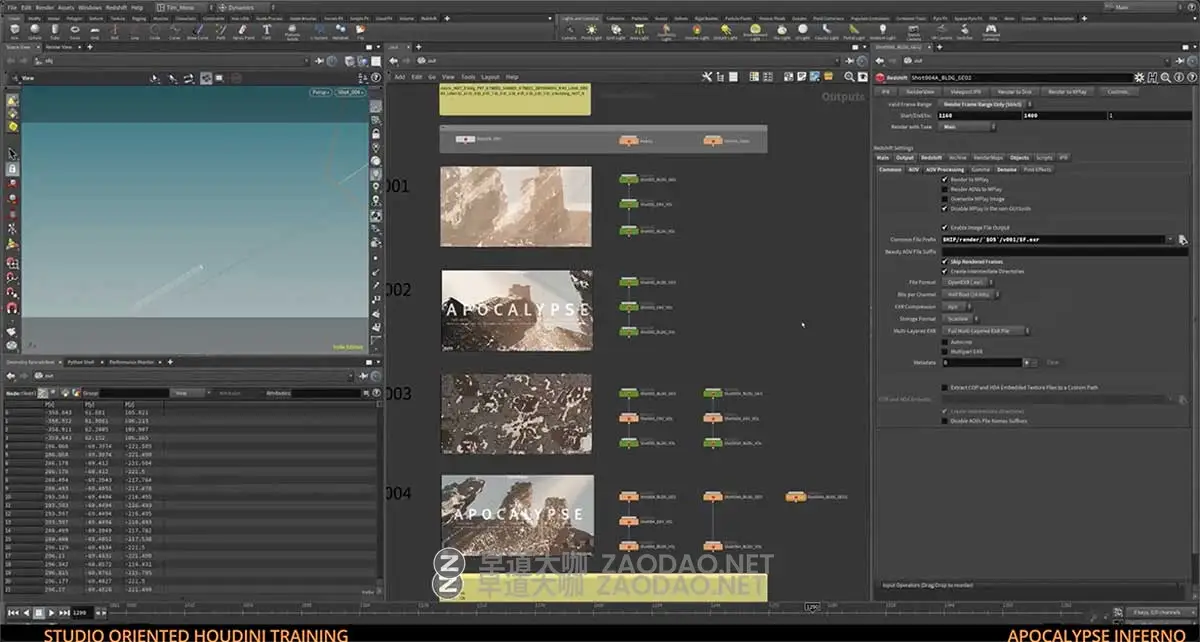Click the Font shelf tool

click(x=267, y=30)
